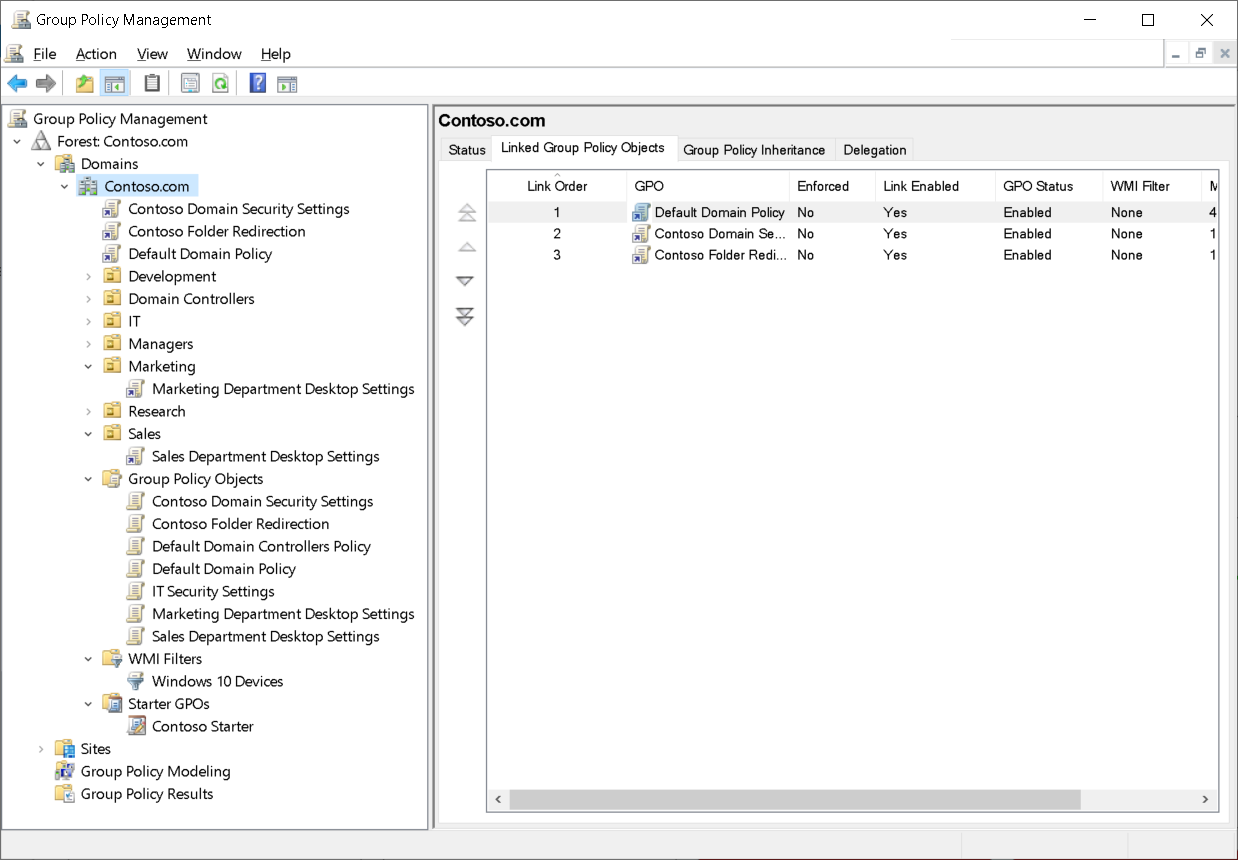The image size is (1238, 860).
Task: Navigate back using the Back arrow icon
Action: pos(16,83)
